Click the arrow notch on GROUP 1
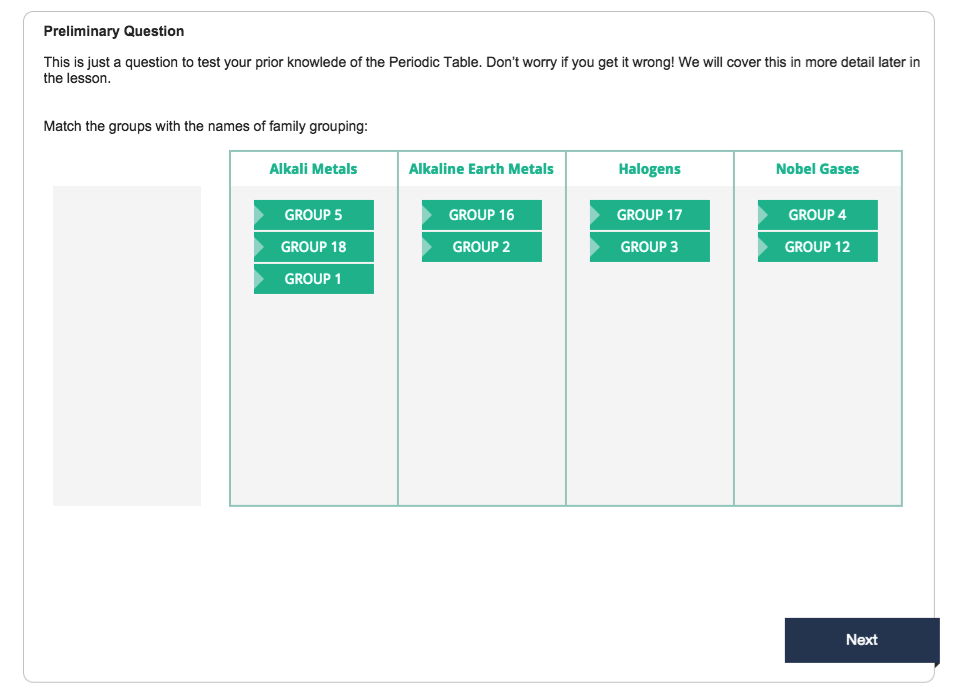 click(259, 279)
